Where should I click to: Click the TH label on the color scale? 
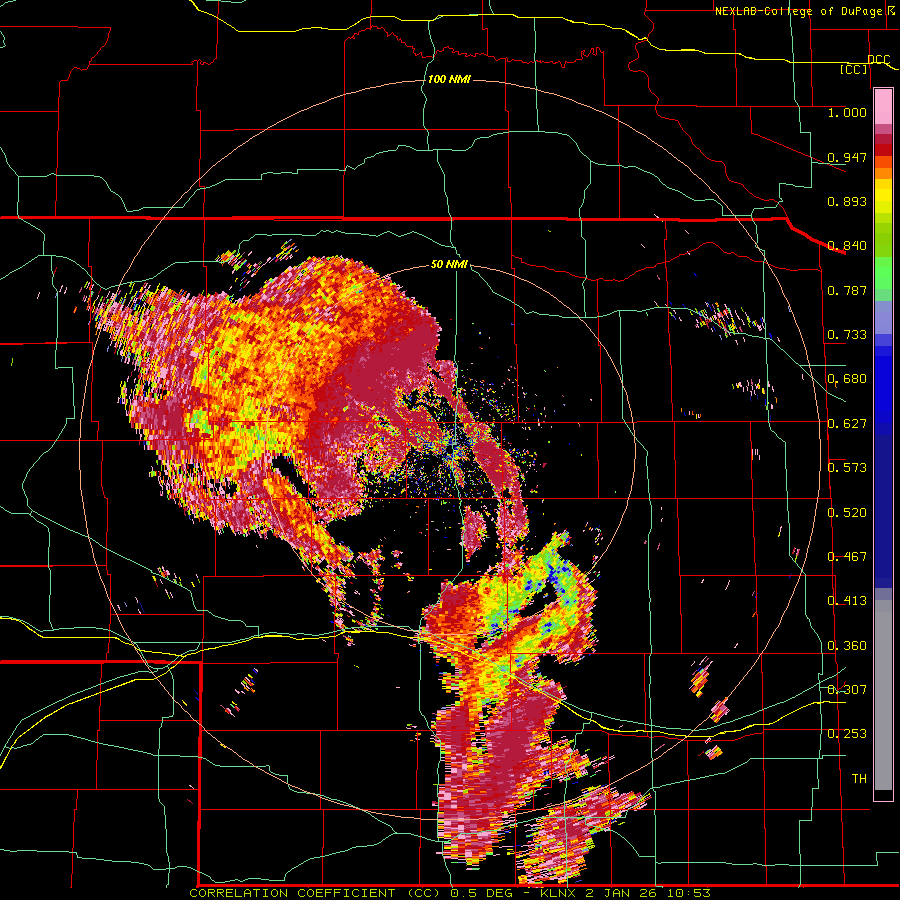859,778
